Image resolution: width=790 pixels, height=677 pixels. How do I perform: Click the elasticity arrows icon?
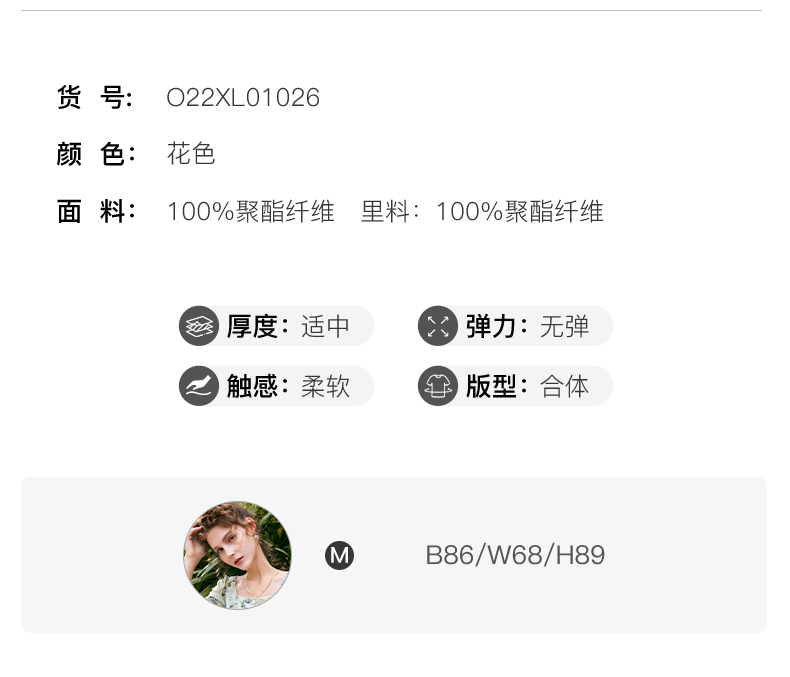(438, 326)
